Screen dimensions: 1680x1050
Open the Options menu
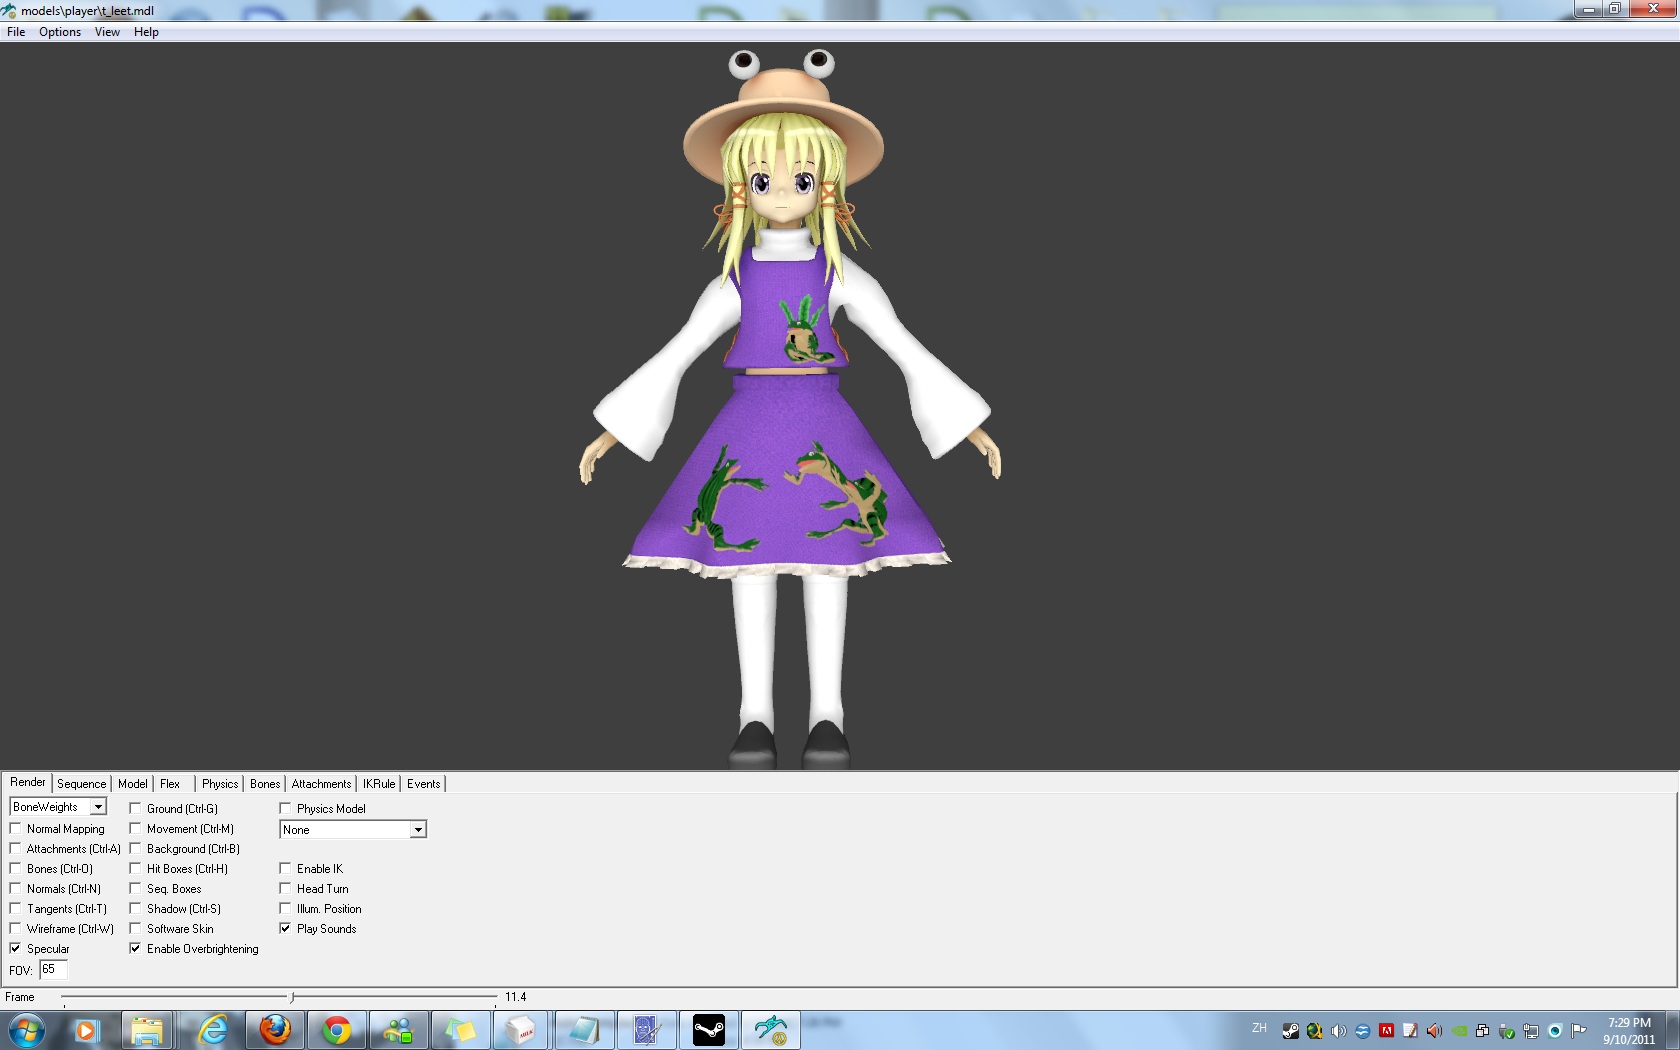pyautogui.click(x=60, y=32)
